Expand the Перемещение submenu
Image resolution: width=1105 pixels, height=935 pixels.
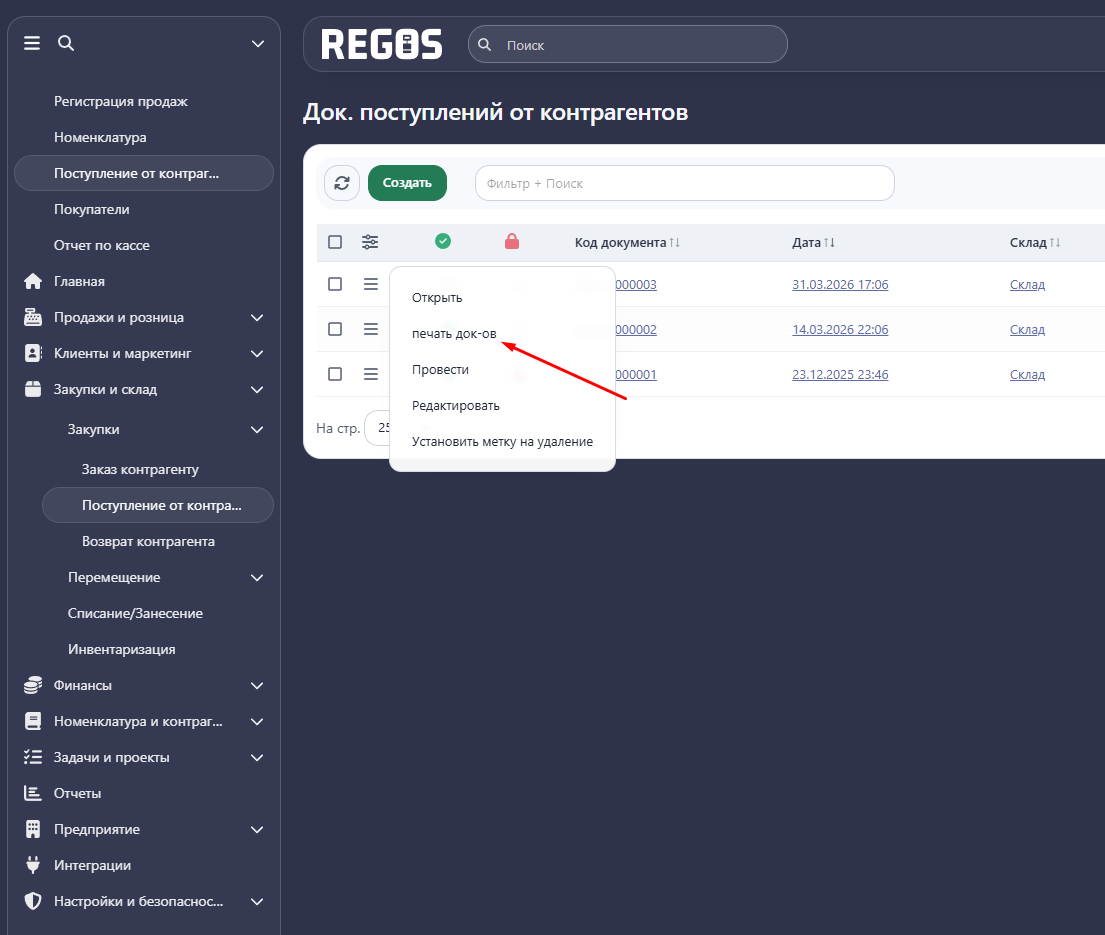[257, 577]
